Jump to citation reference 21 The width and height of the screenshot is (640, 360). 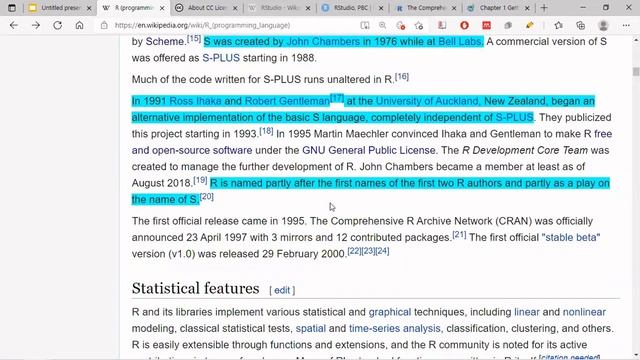coord(459,235)
